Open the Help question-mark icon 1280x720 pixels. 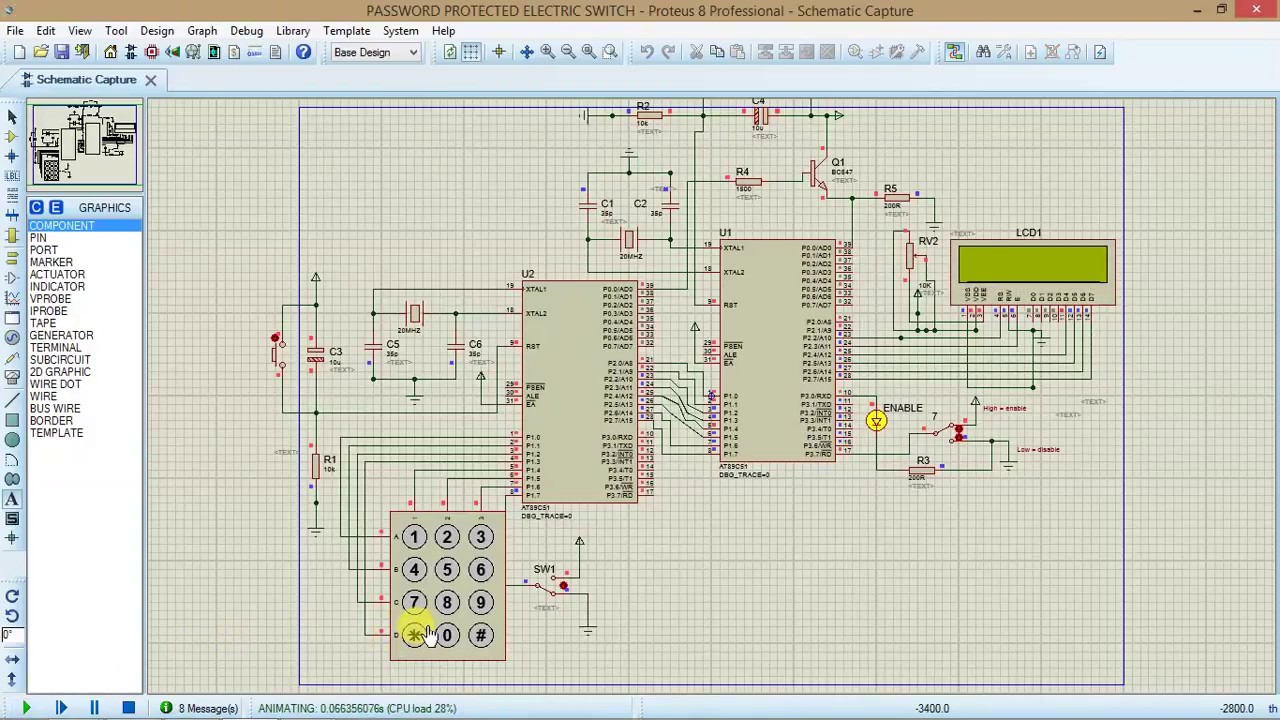point(303,52)
